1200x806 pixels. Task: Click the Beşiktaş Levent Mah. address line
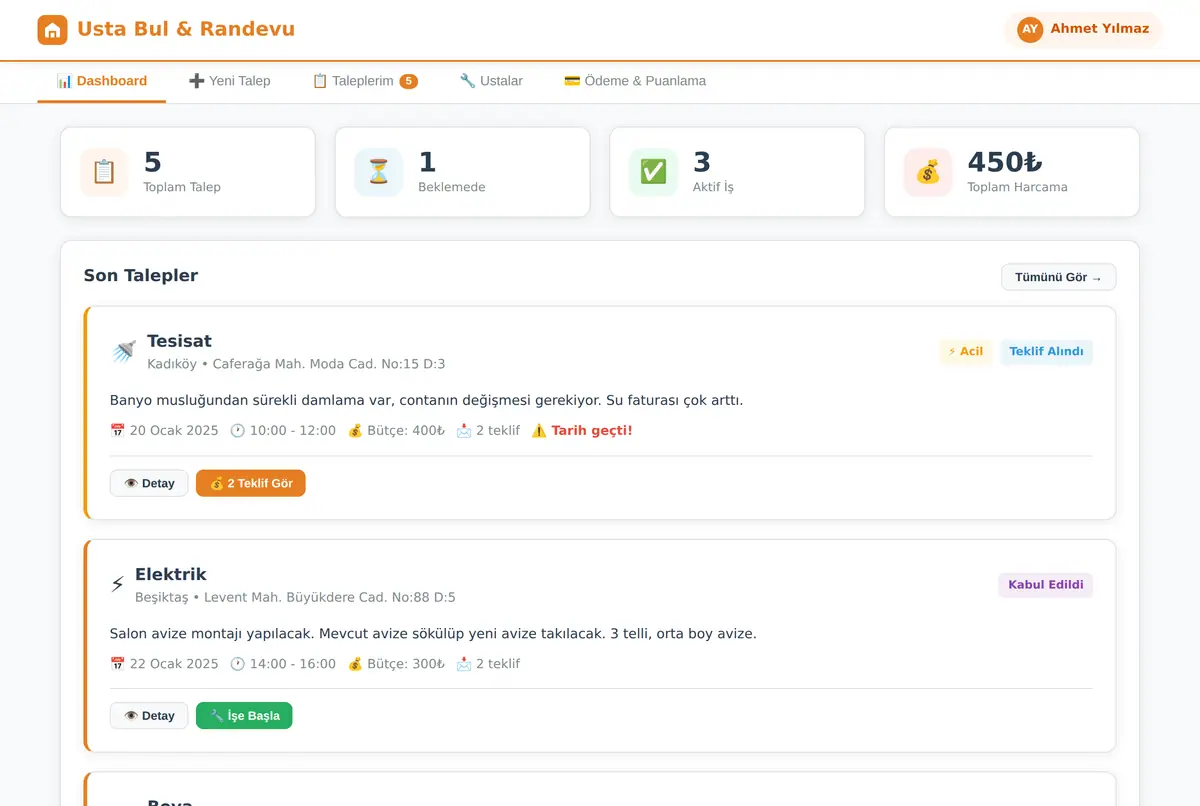point(295,597)
